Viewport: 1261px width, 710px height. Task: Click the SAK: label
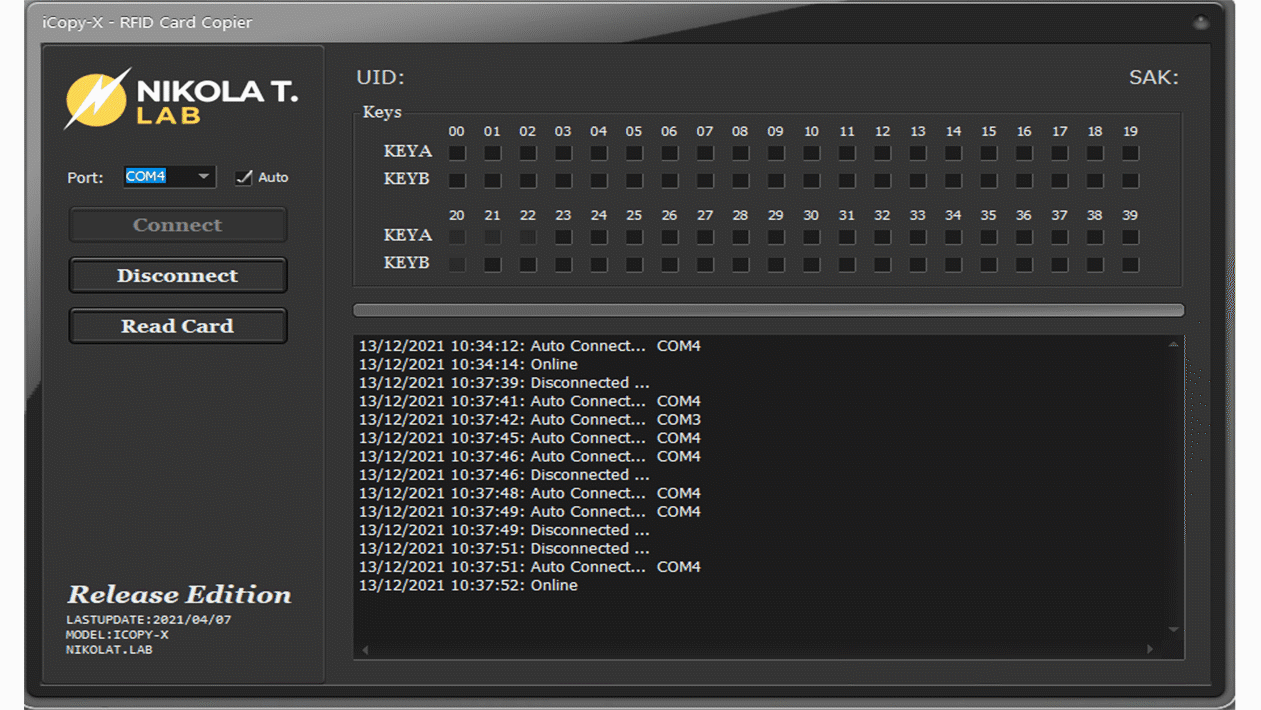[x=1154, y=77]
